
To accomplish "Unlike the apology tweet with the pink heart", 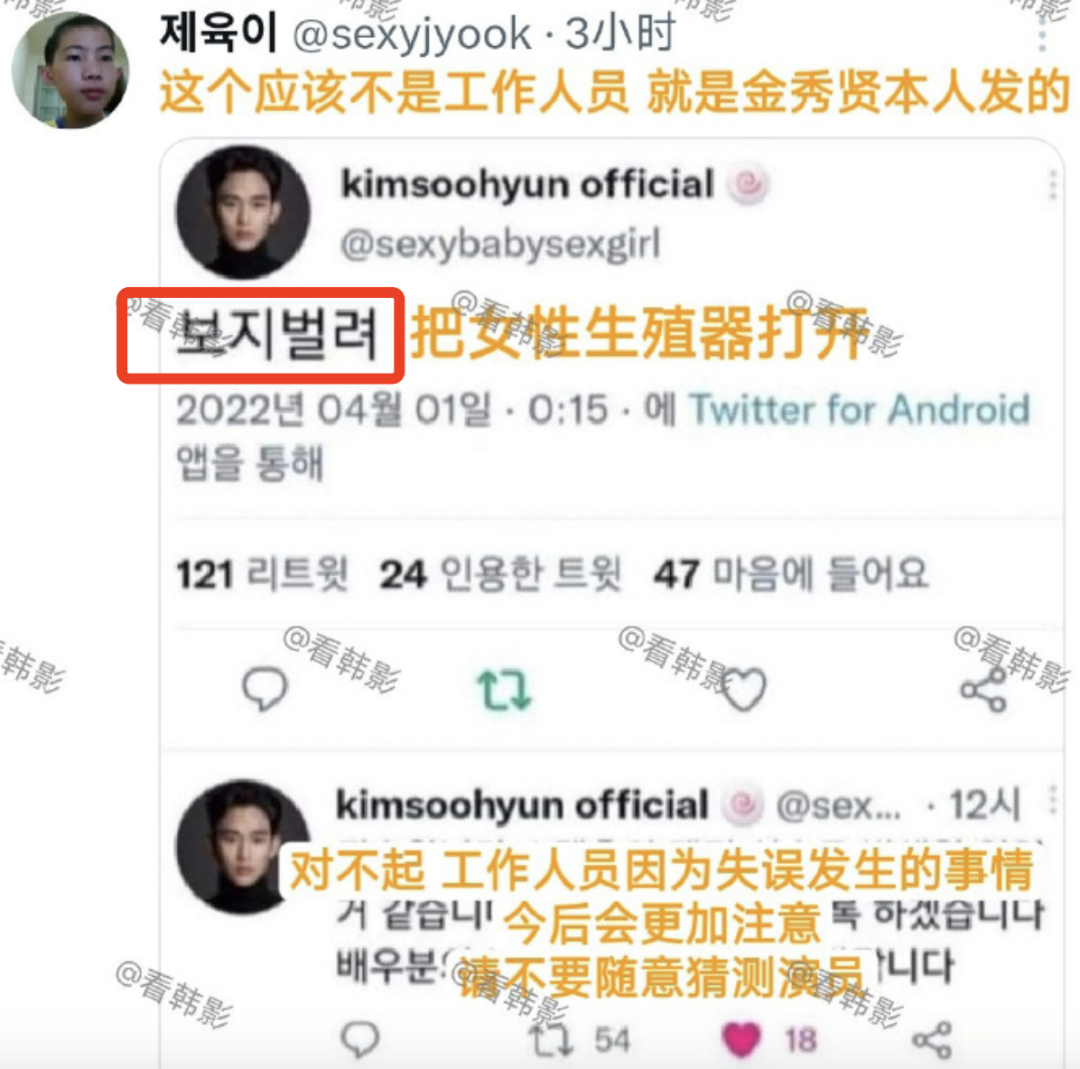I will click(740, 1039).
